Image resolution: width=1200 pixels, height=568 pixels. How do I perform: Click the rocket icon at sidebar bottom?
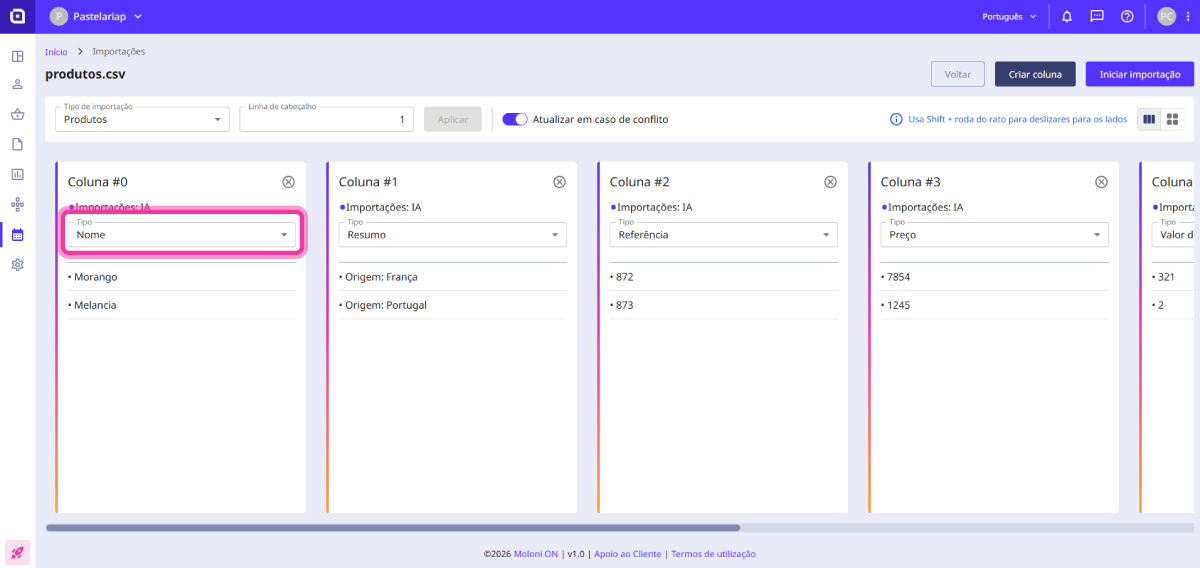(x=17, y=552)
